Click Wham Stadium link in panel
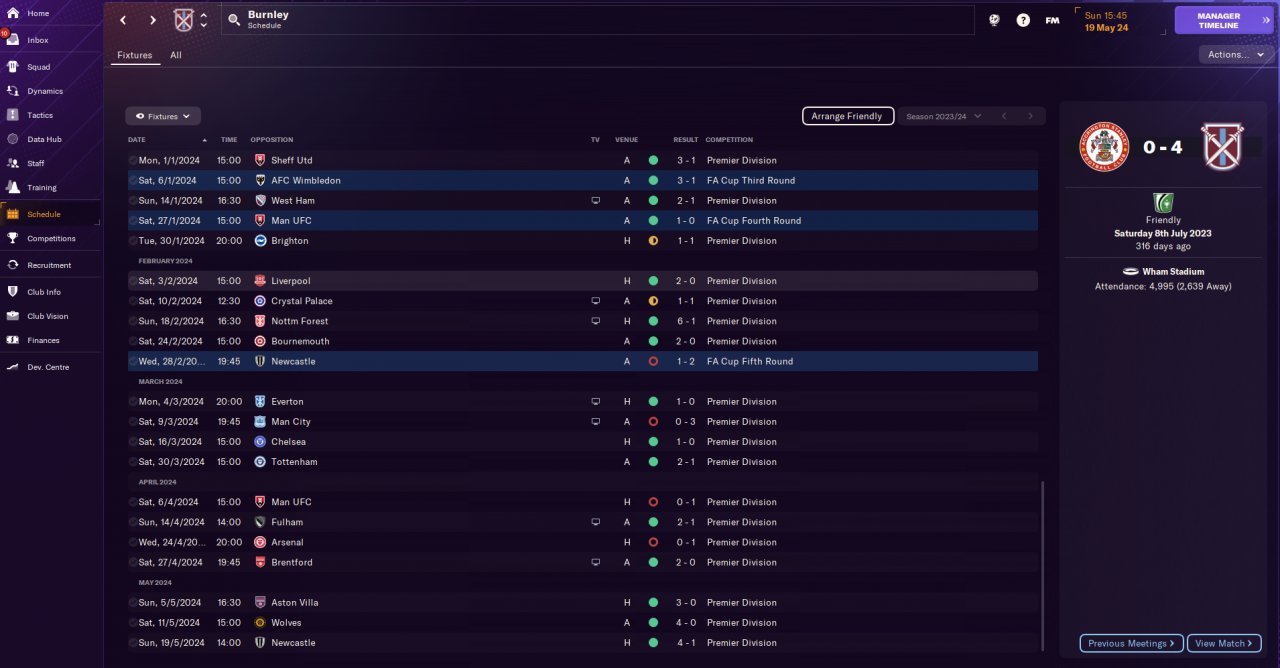Image resolution: width=1280 pixels, height=668 pixels. point(1175,271)
